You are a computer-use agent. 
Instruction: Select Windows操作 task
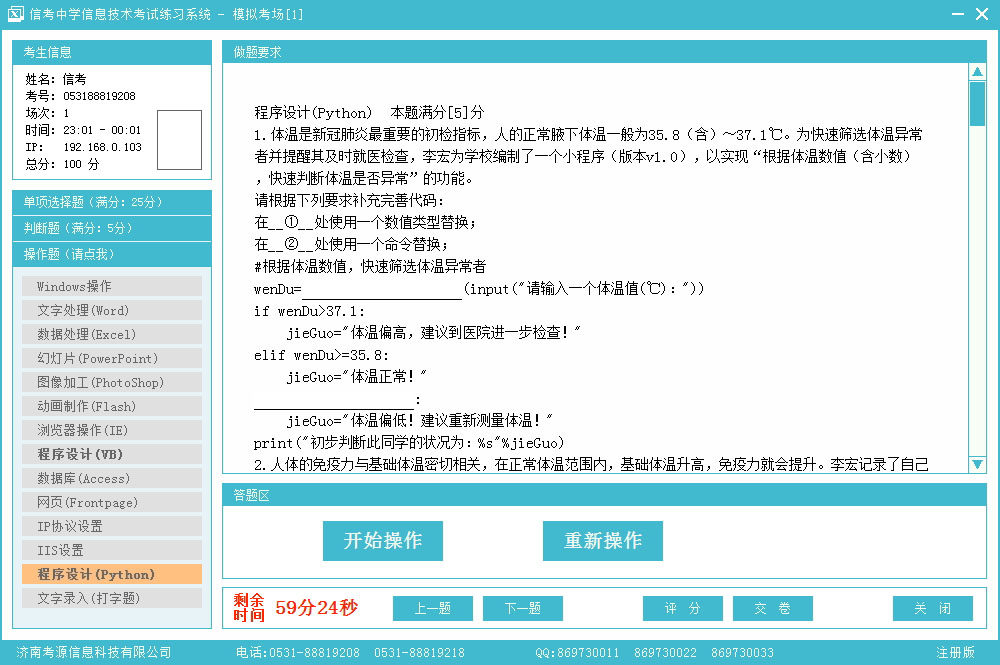(112, 286)
